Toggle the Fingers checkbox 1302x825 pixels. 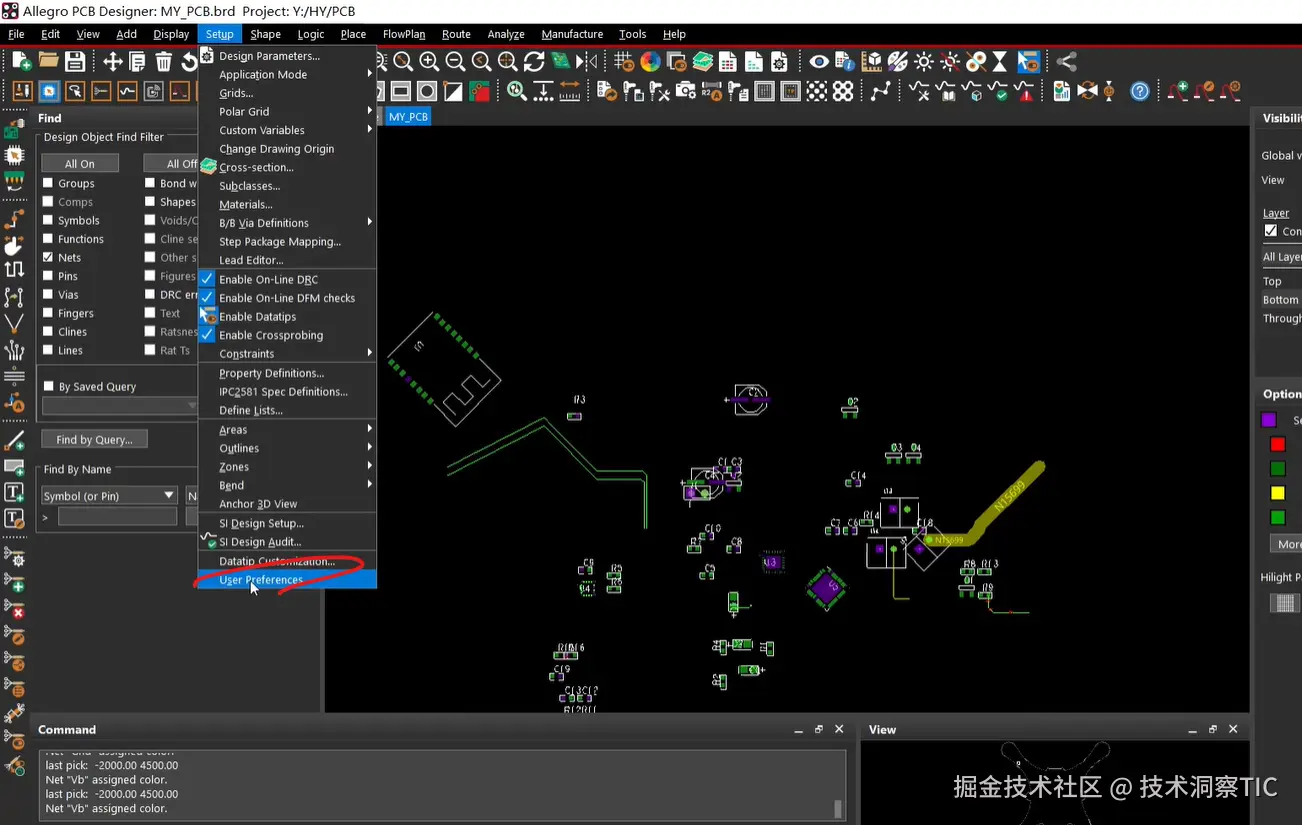[48, 313]
